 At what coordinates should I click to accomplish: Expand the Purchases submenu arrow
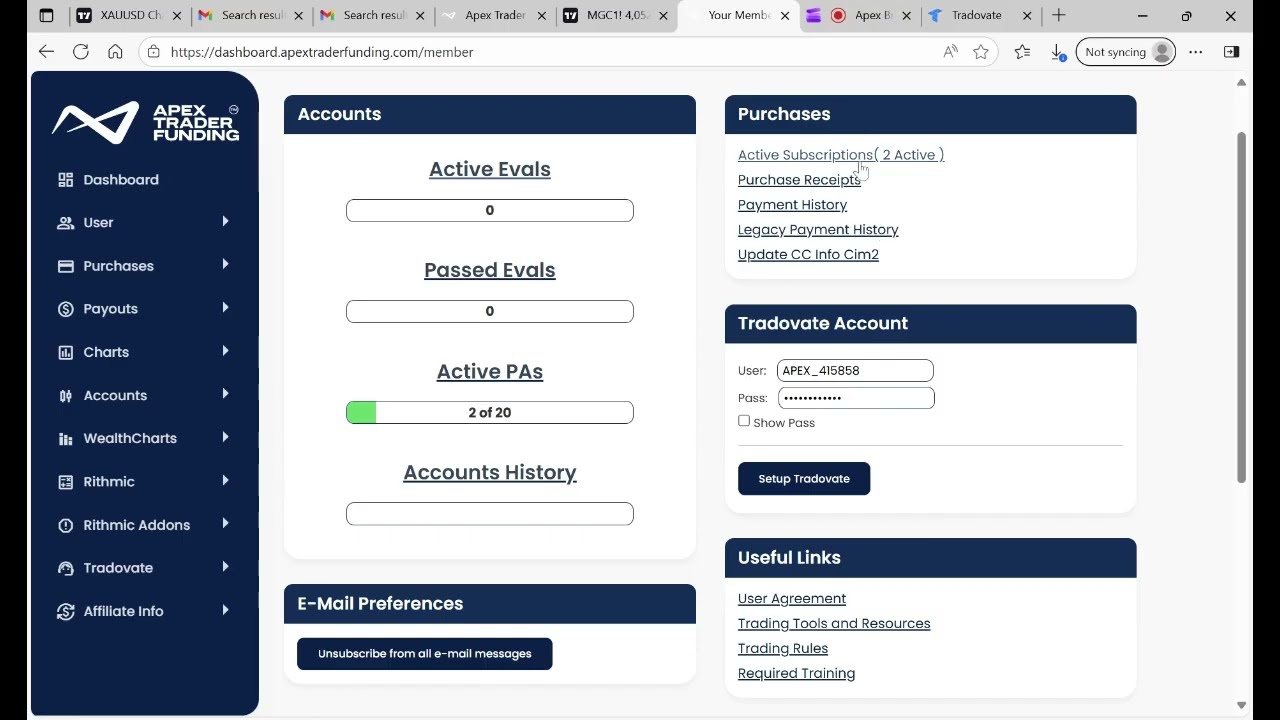(225, 265)
